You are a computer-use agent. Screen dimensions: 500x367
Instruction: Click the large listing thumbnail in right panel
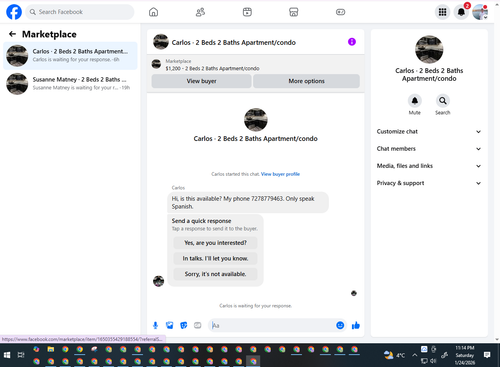[429, 49]
